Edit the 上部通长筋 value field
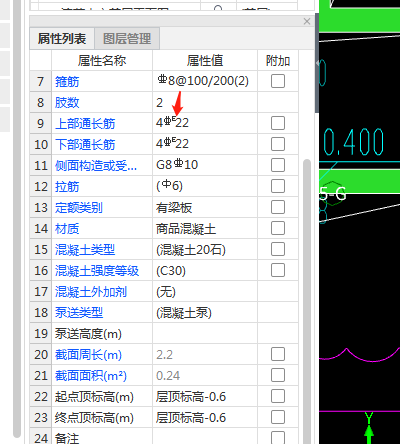The height and width of the screenshot is (444, 400). click(205, 123)
